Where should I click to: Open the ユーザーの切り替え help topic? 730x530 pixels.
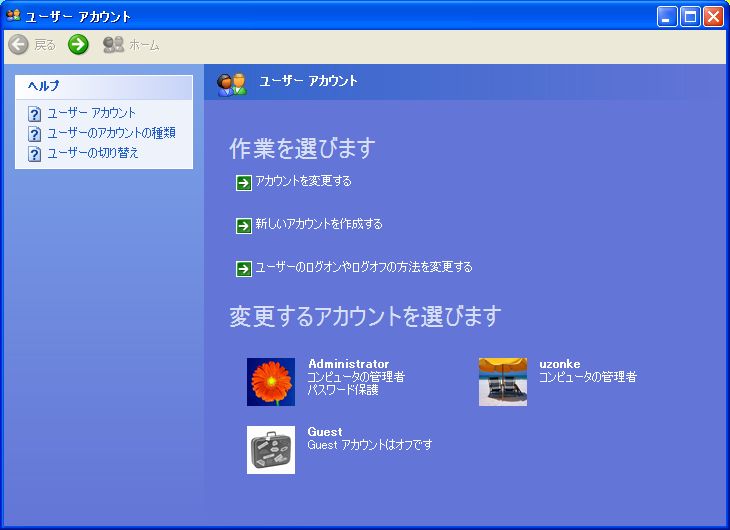pos(93,153)
